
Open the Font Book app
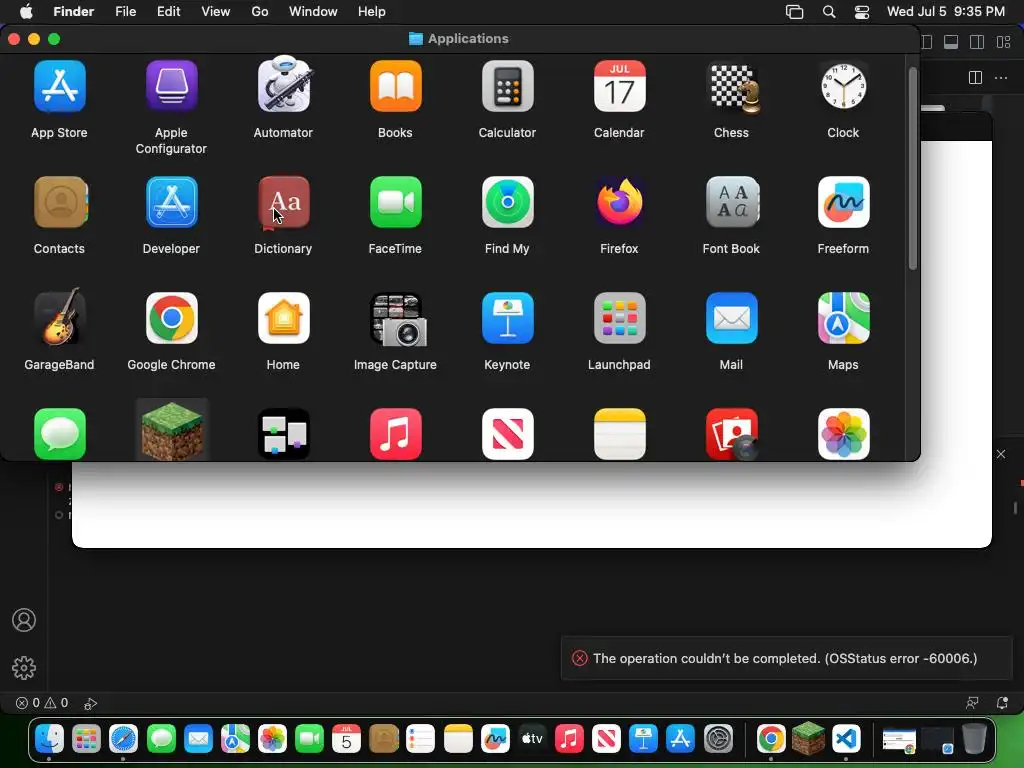coord(731,202)
